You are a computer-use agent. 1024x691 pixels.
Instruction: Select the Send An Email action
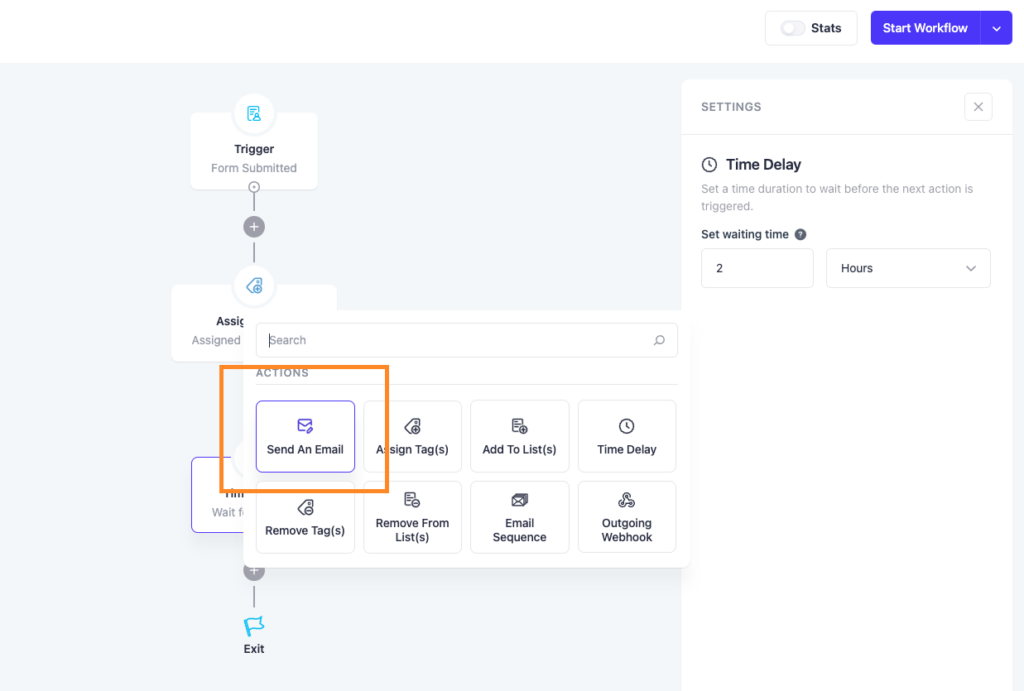point(305,436)
